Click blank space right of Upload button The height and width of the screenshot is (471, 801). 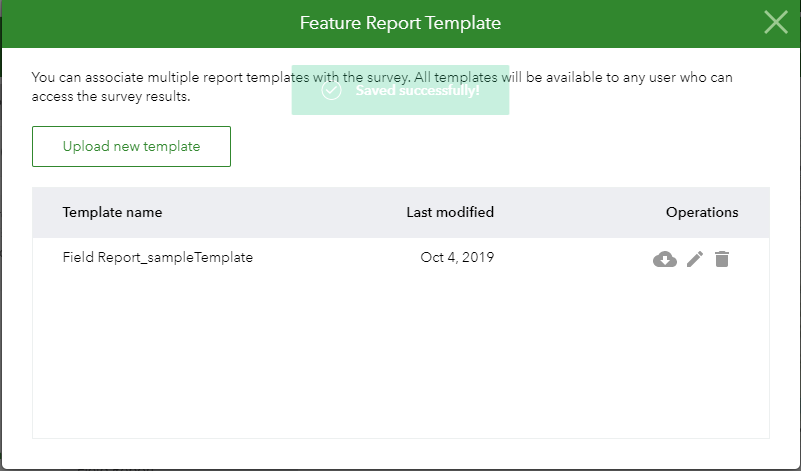[500, 146]
